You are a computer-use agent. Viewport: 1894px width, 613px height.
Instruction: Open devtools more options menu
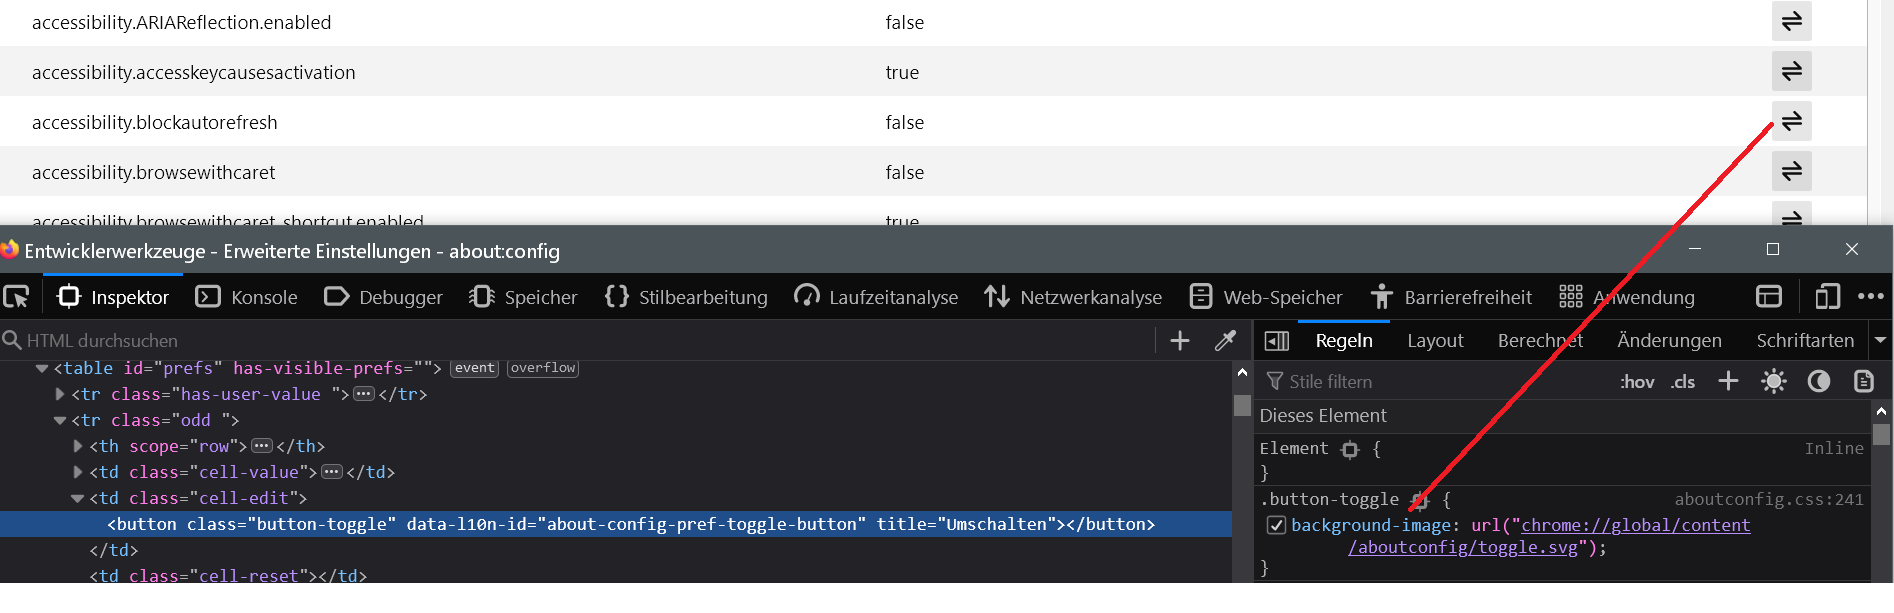pyautogui.click(x=1870, y=297)
